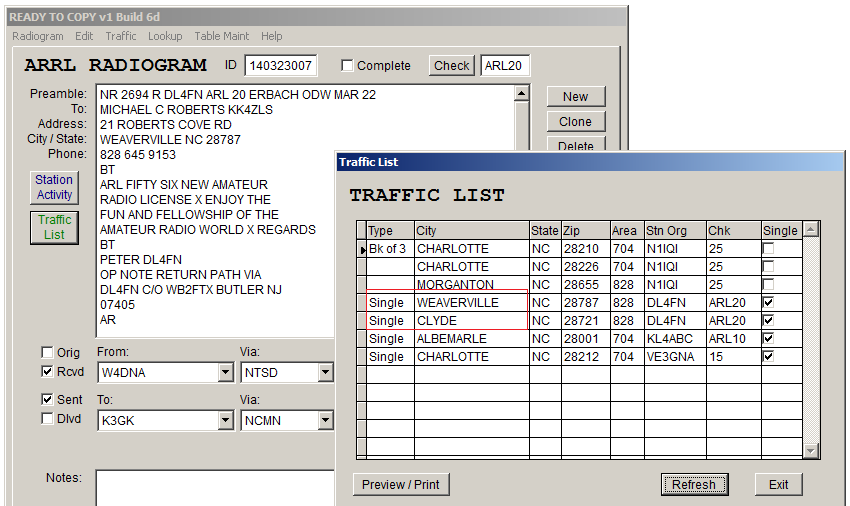Screen dimensions: 850x506
Task: Click the phone line 828 645 9153
Action: 138,155
